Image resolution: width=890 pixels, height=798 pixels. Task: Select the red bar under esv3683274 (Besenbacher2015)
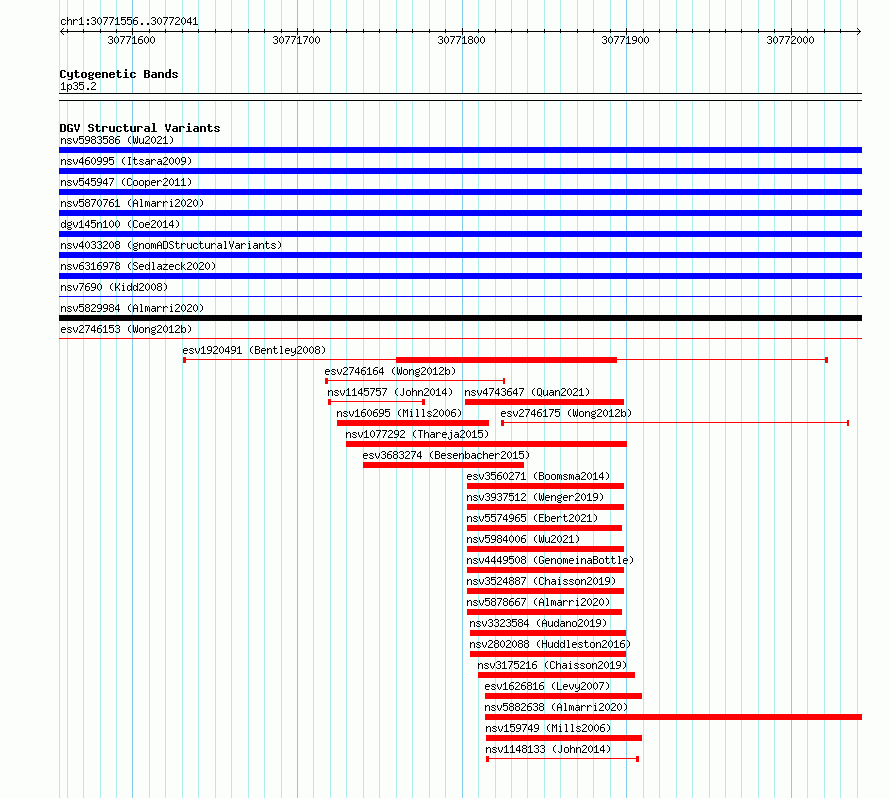(443, 465)
